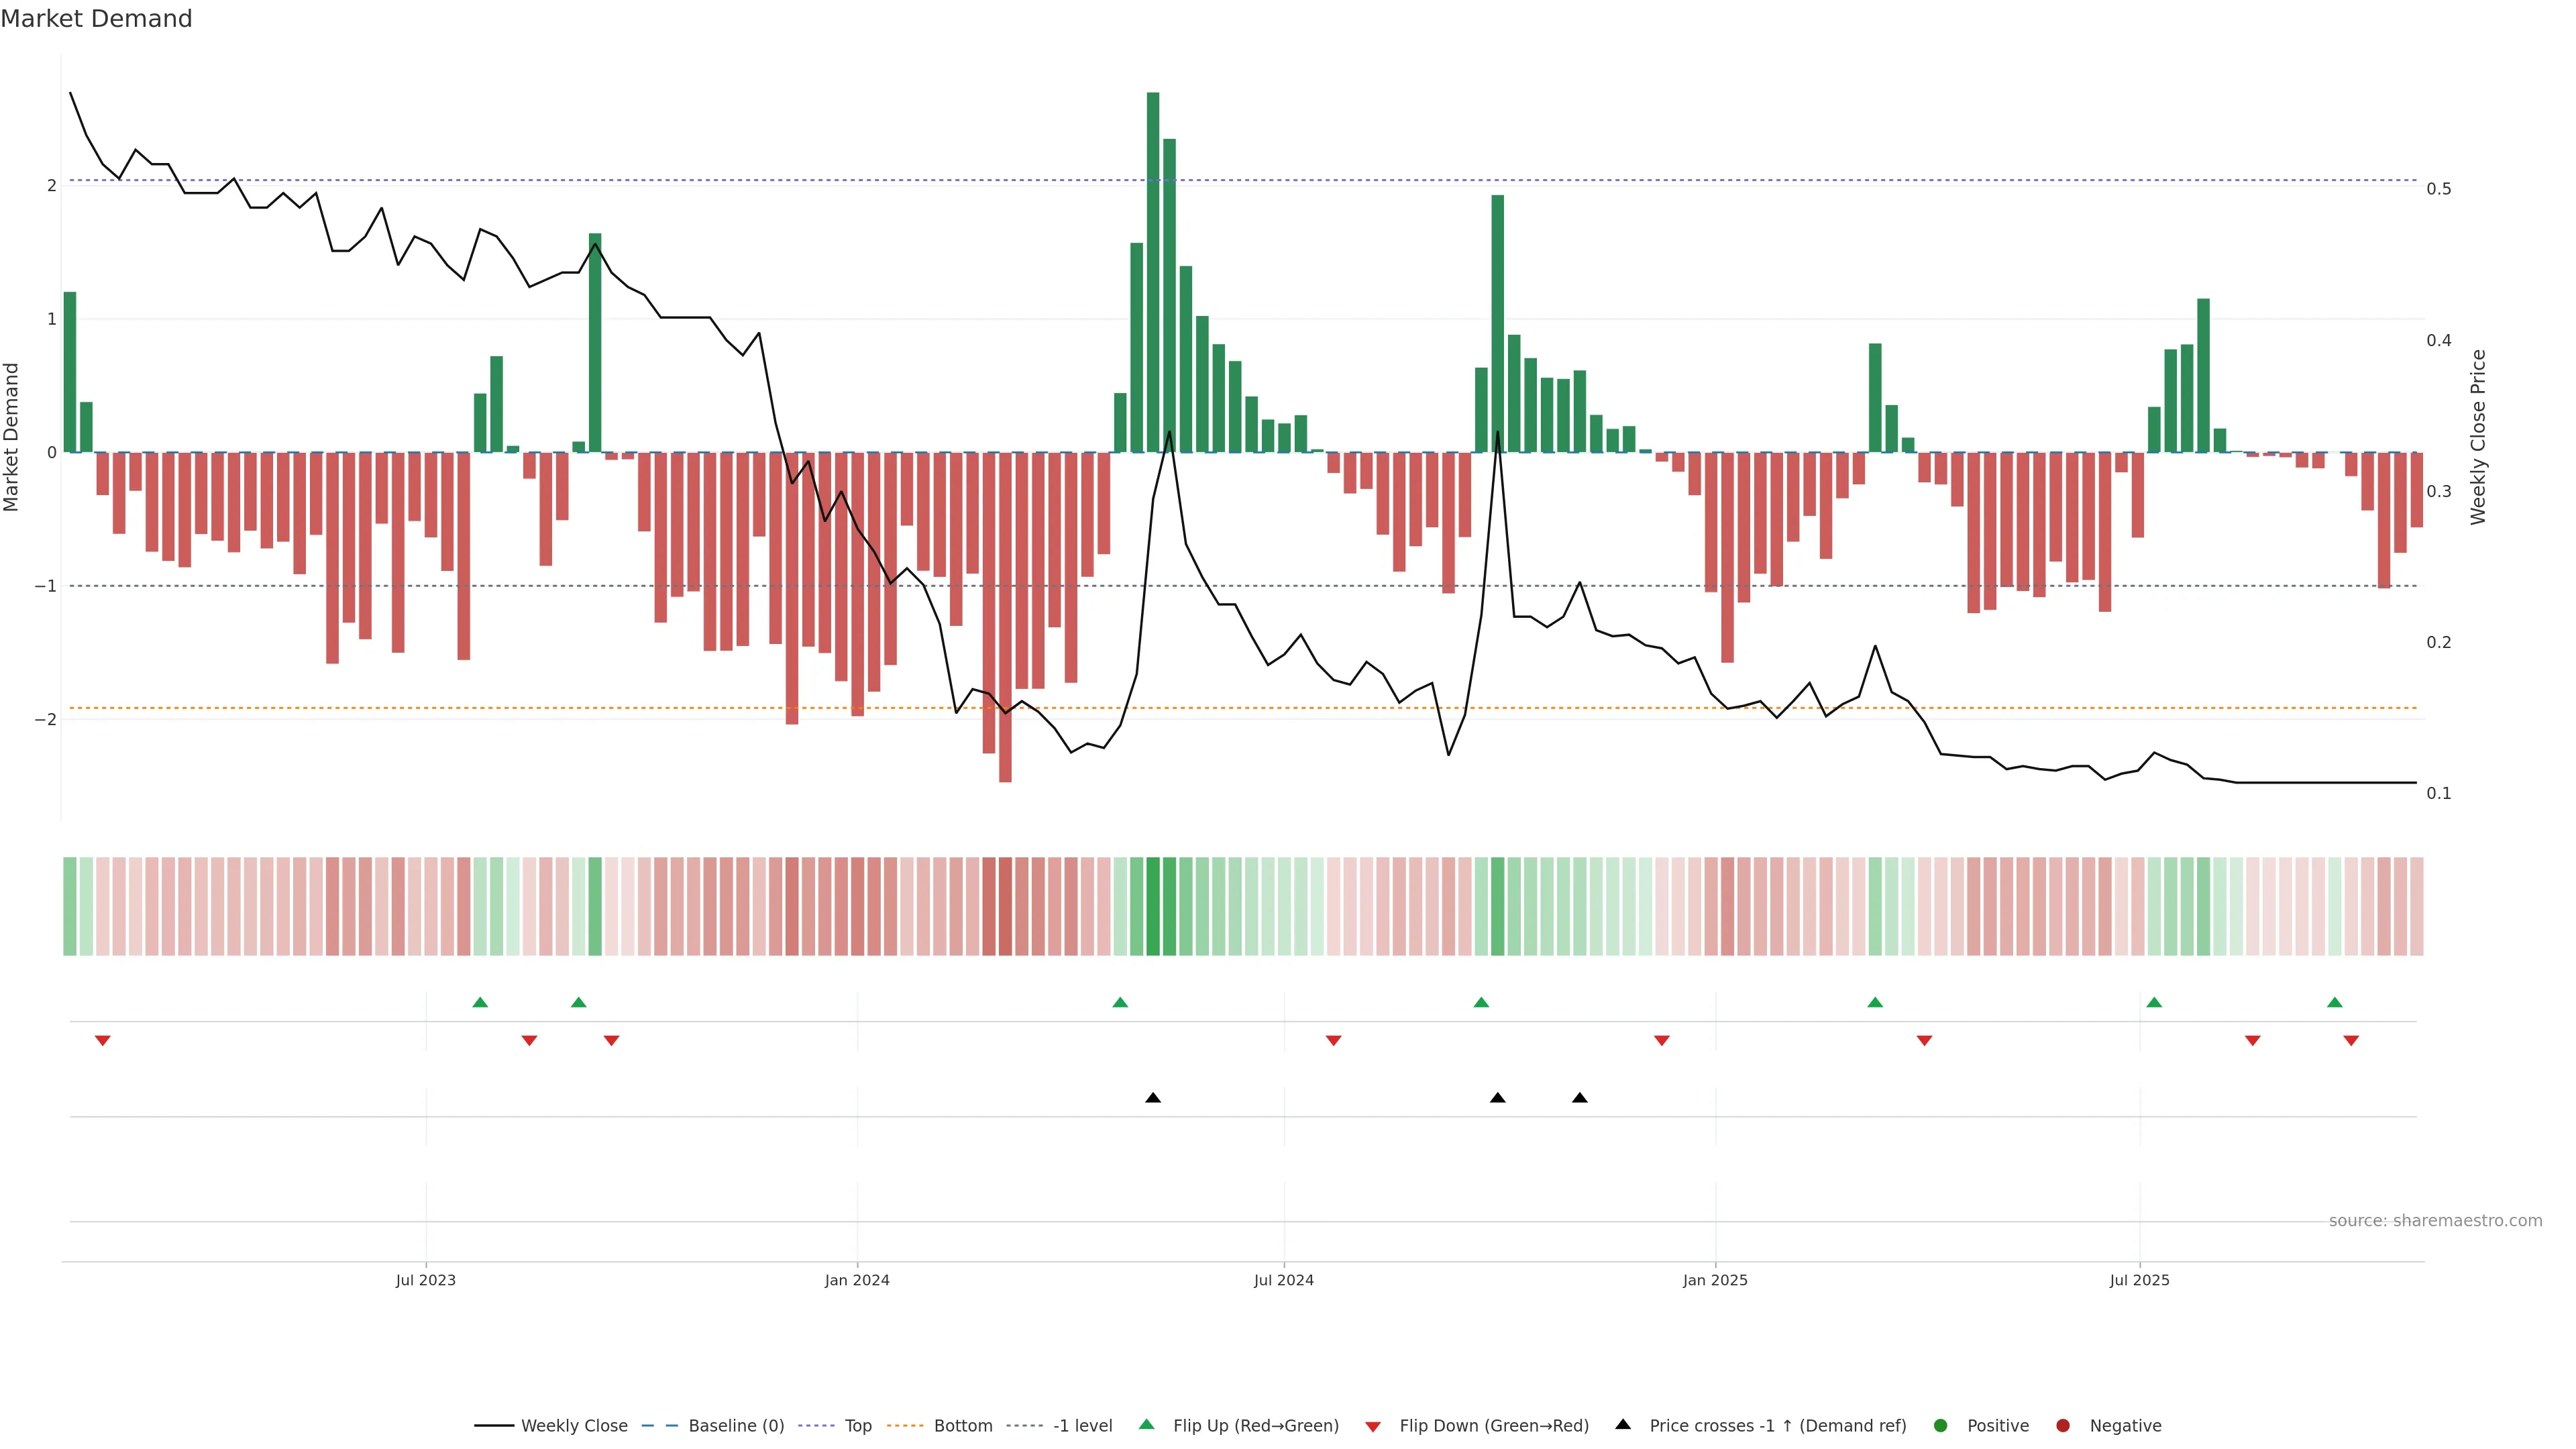2576x1449 pixels.
Task: Click the first black price-cross triangle marker
Action: coord(1153,1098)
